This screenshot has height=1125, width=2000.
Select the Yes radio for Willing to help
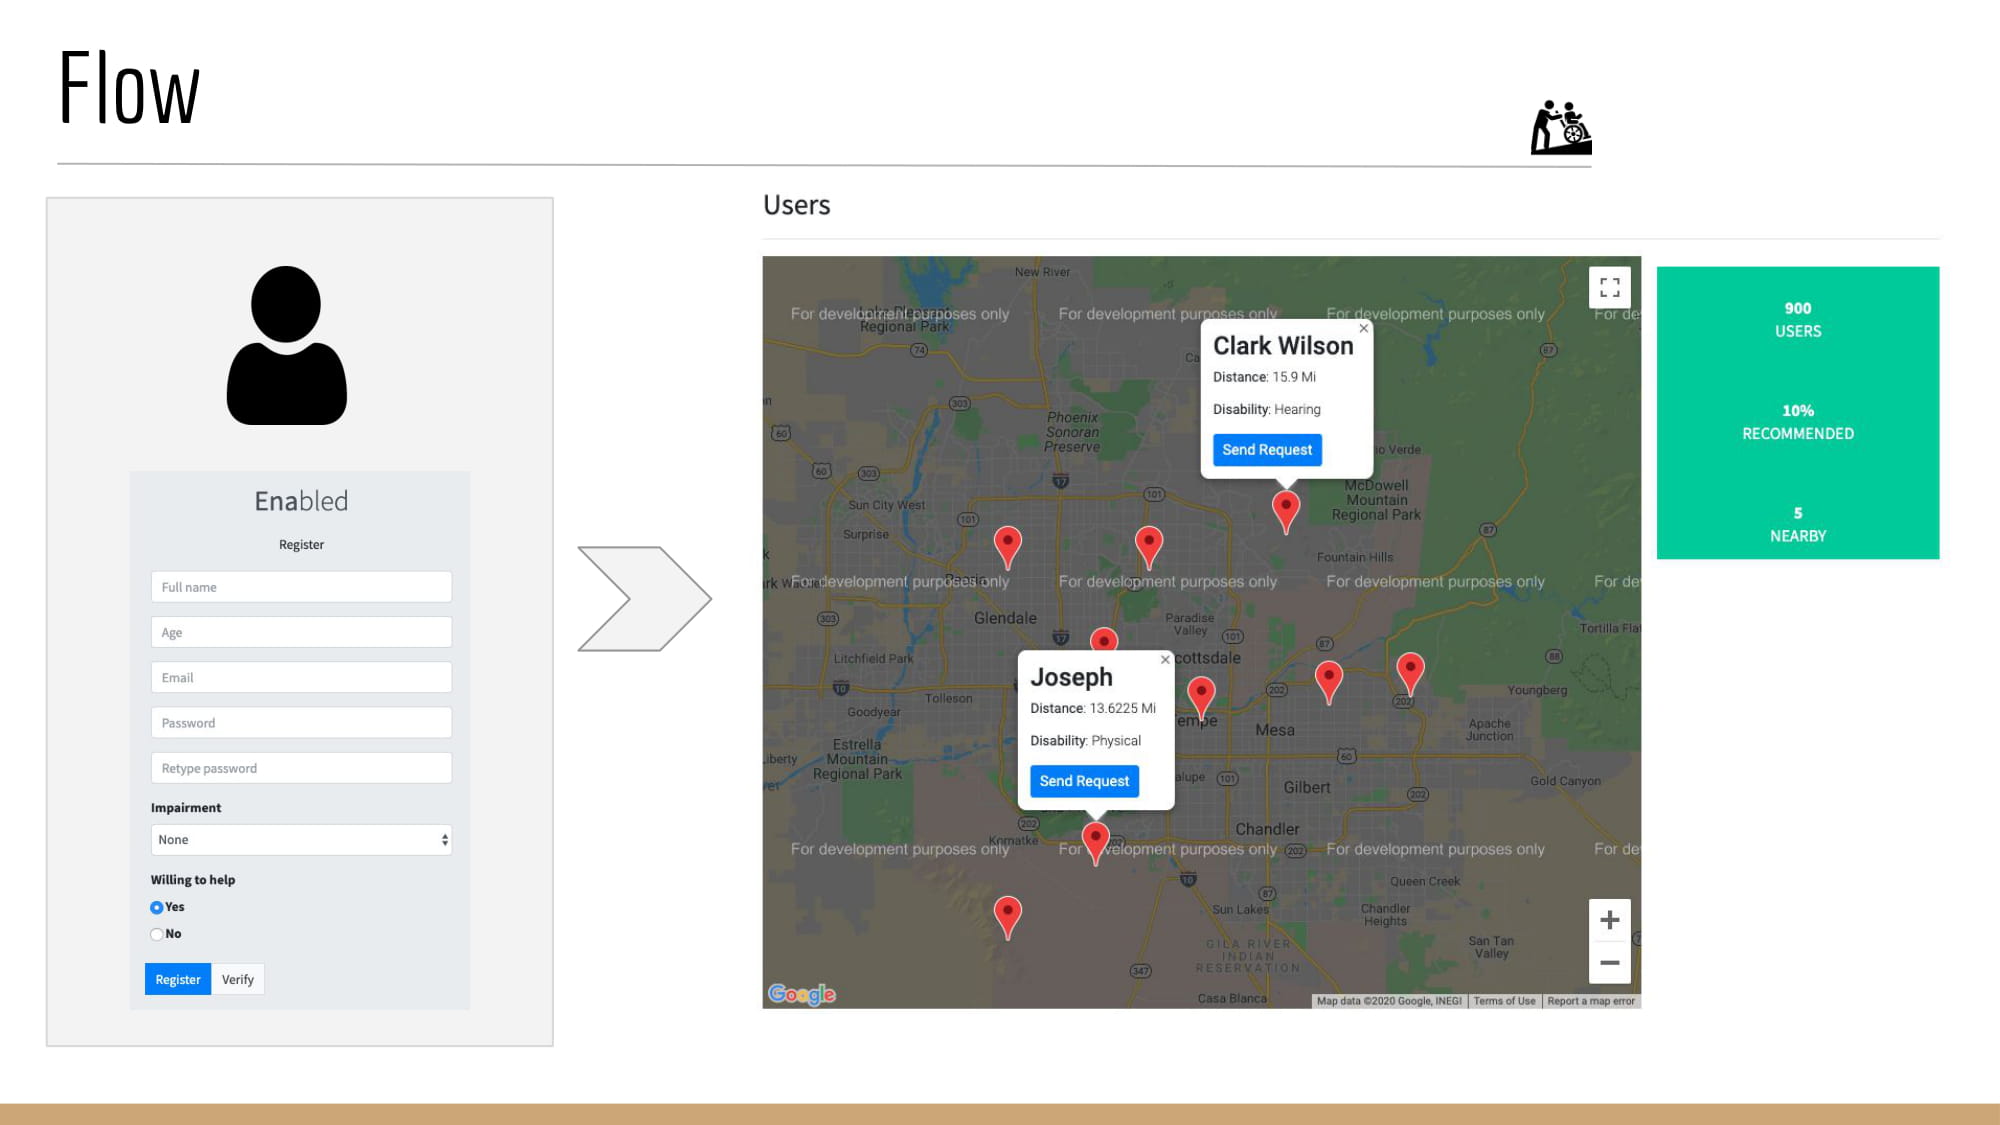click(157, 908)
